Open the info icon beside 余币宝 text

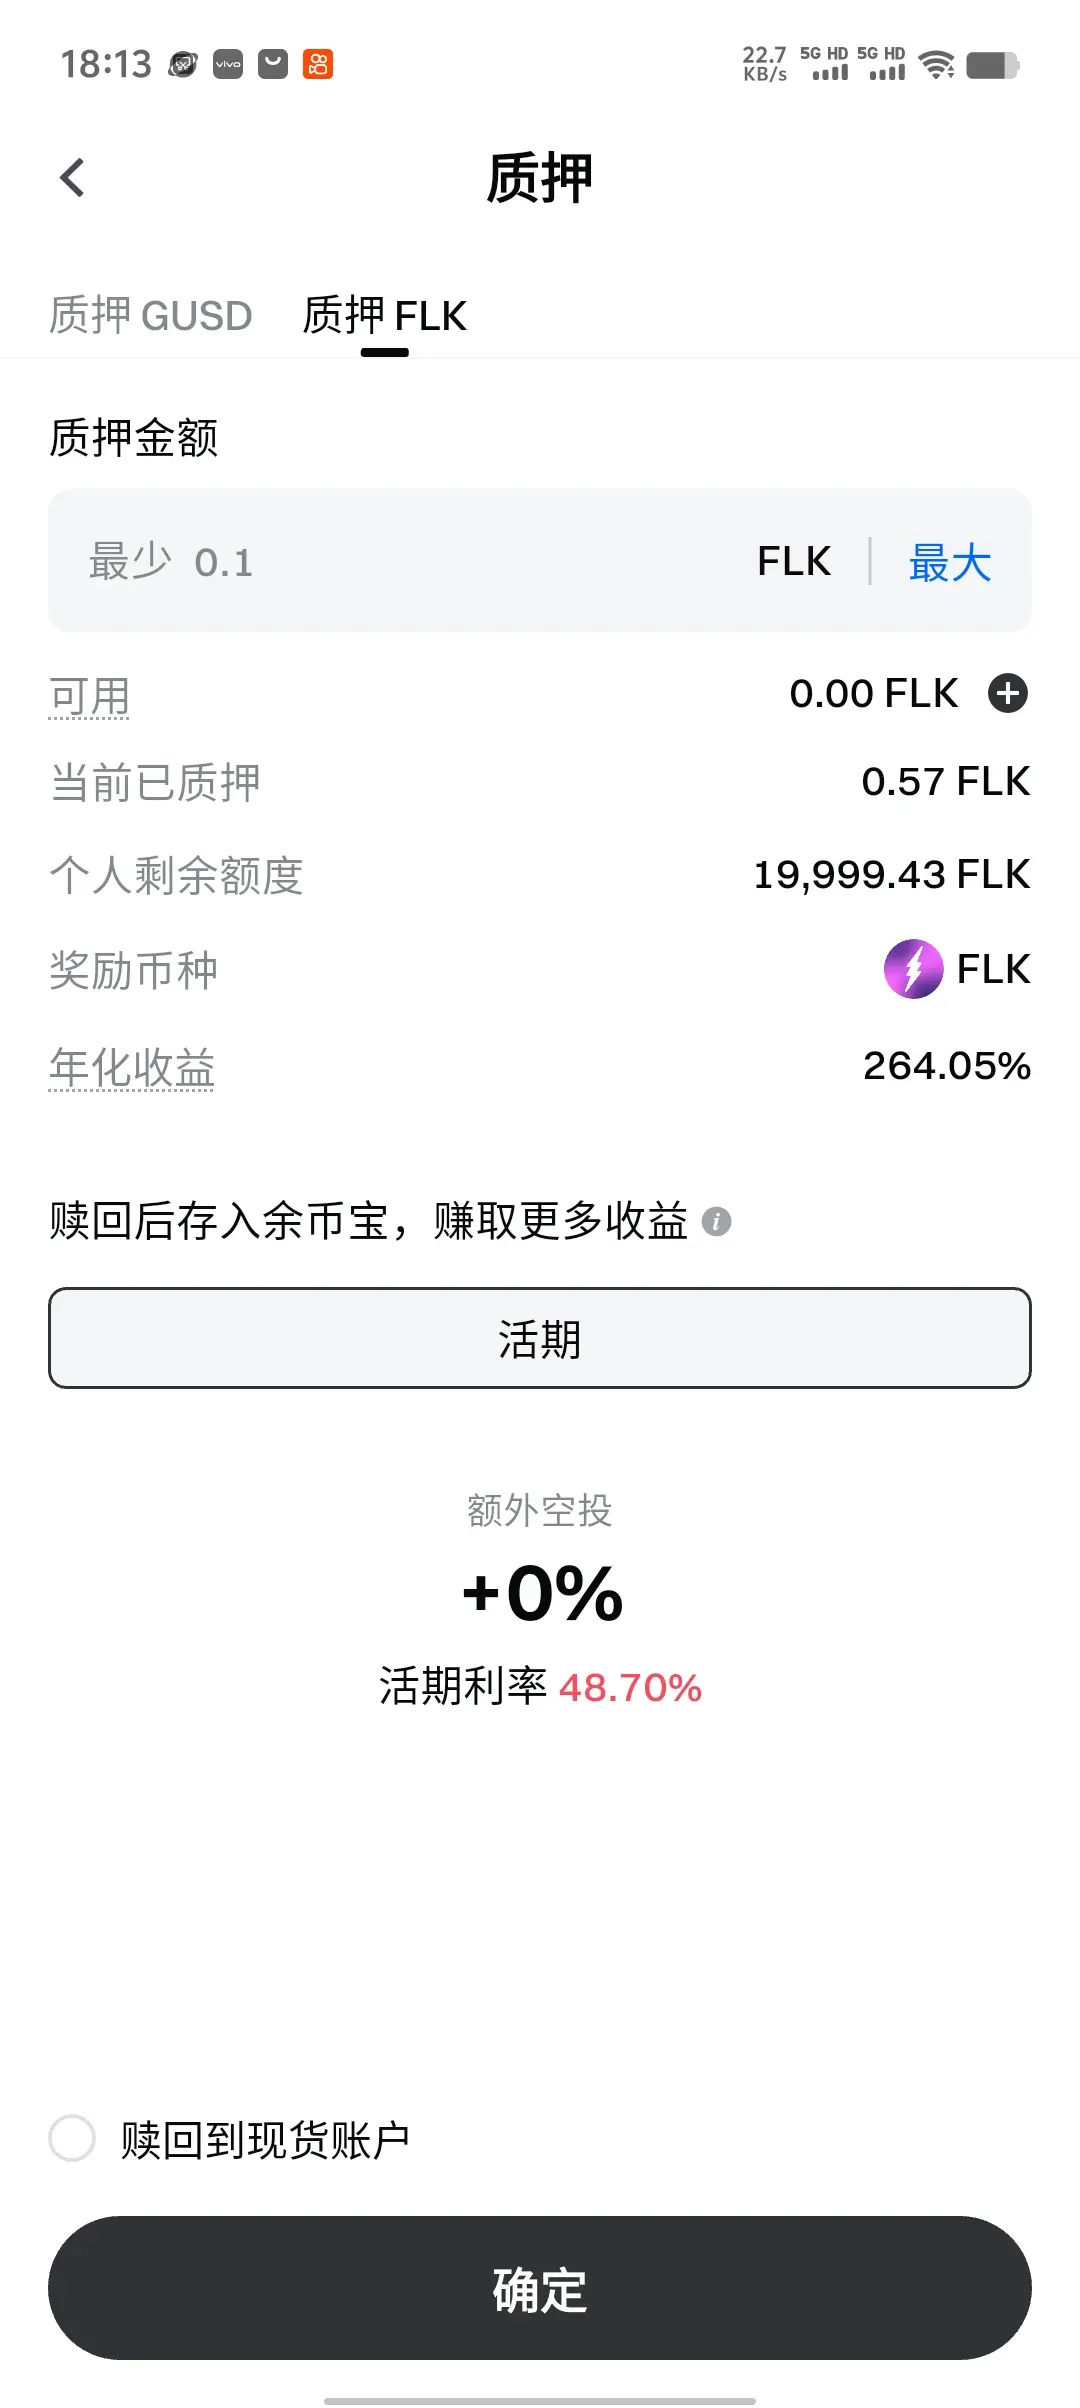coord(716,1221)
